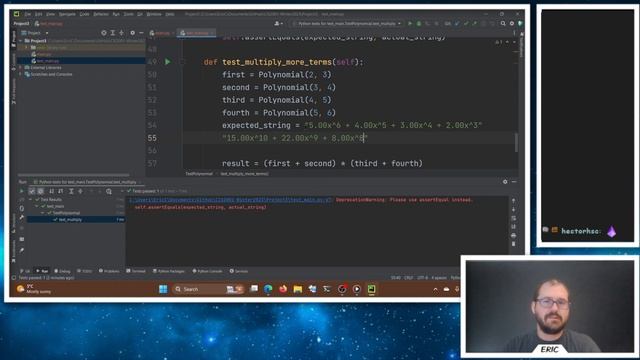Open the Run menu
Image resolution: width=640 pixels, height=360 pixels.
116,14
